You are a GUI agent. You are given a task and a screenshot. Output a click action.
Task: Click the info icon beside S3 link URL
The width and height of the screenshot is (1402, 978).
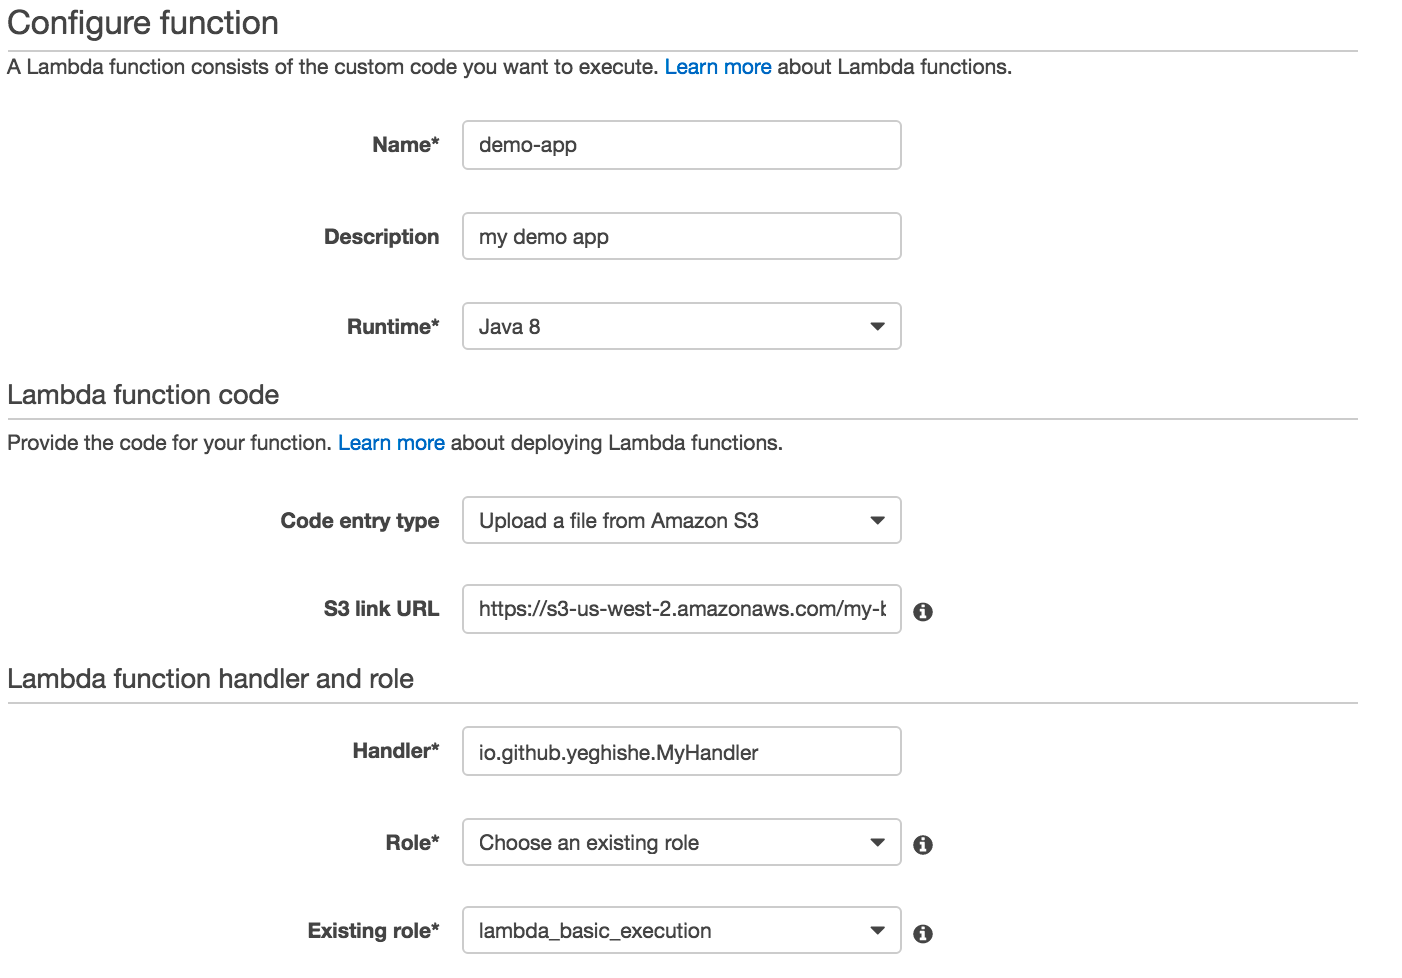pyautogui.click(x=923, y=610)
